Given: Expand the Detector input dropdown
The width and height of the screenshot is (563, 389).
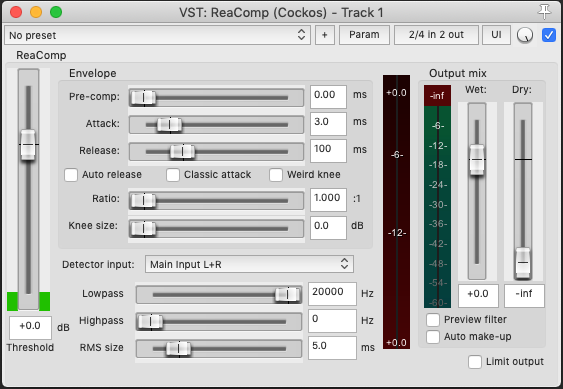Looking at the screenshot, I should pos(249,264).
